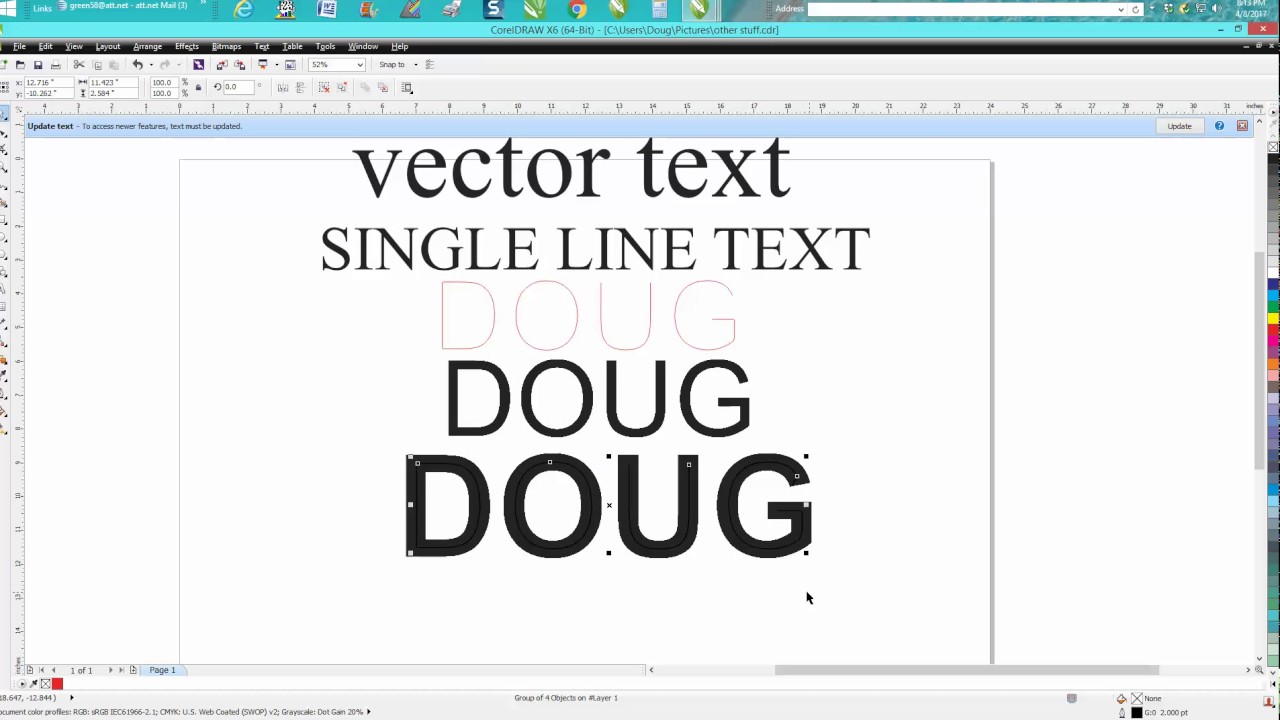Click the taskbar Address input box

(x=961, y=9)
